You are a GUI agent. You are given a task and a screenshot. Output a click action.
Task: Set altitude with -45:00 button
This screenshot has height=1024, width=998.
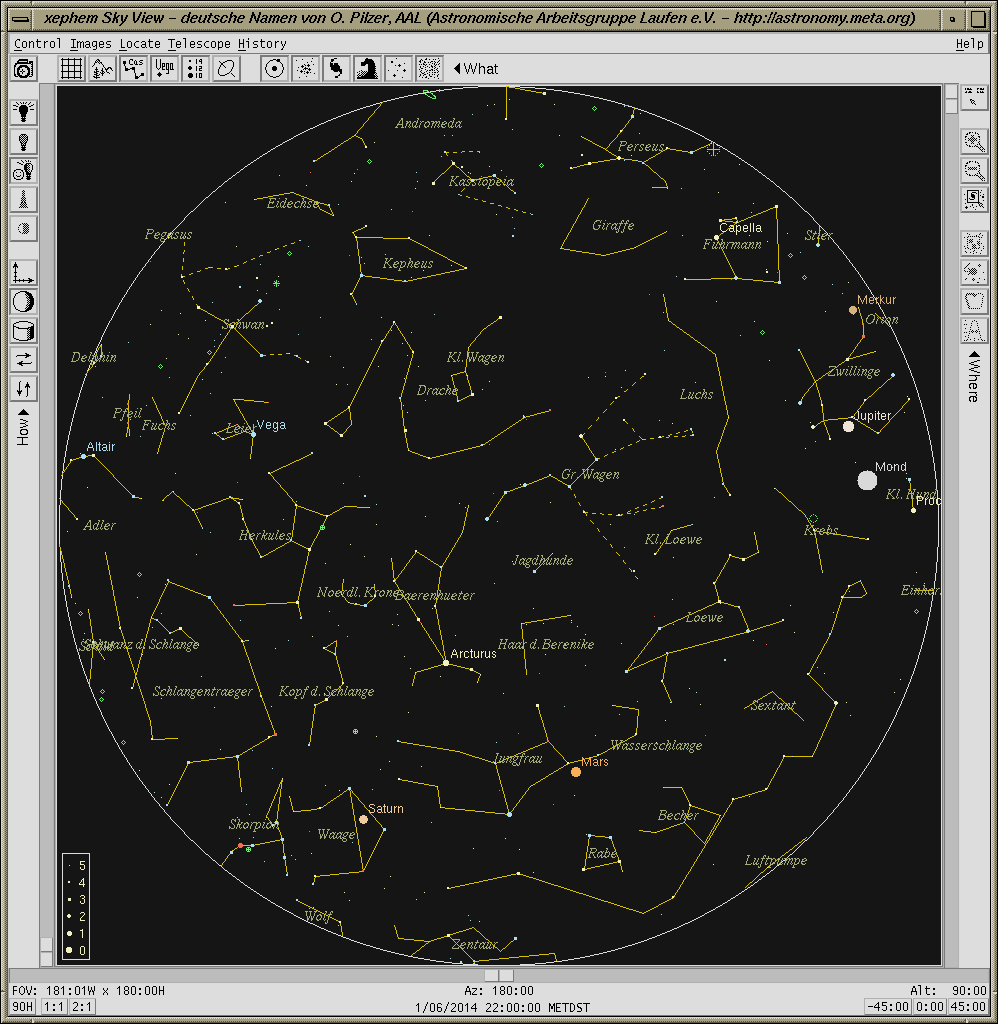click(888, 1006)
